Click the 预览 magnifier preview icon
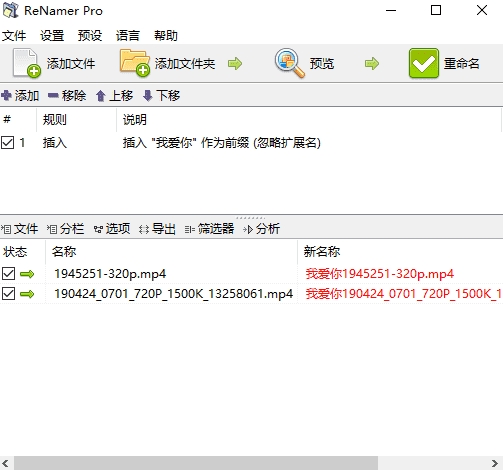Image resolution: width=503 pixels, height=470 pixels. coord(289,63)
